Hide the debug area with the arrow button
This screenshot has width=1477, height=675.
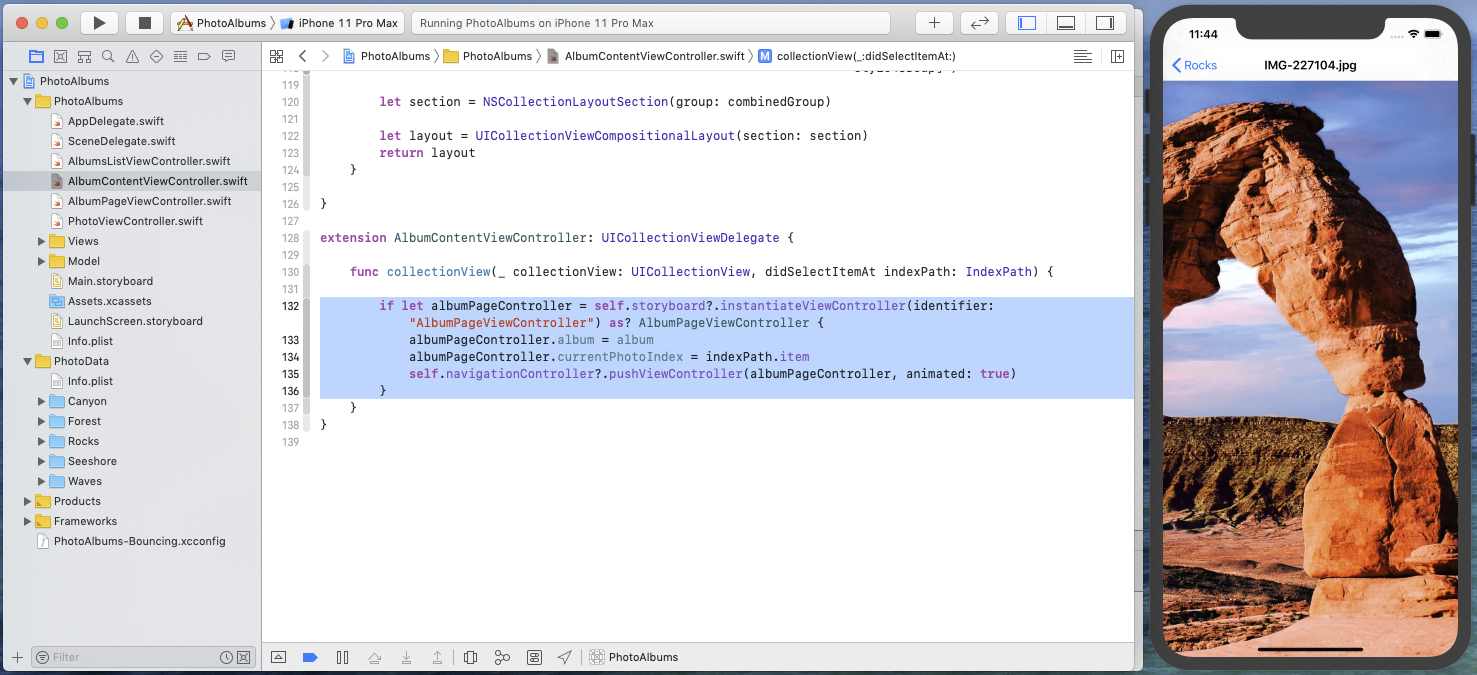(x=278, y=657)
